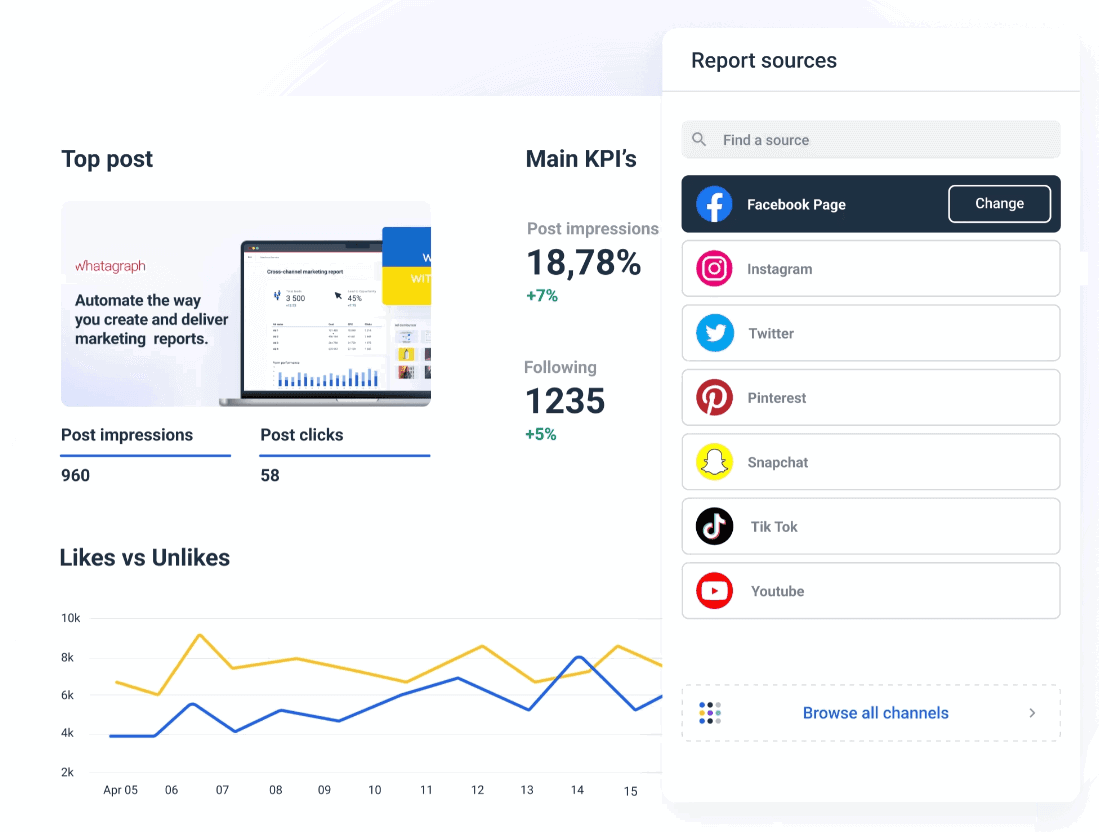Viewport: 1099px width, 832px height.
Task: Click the Tik Tok icon
Action: (x=714, y=526)
